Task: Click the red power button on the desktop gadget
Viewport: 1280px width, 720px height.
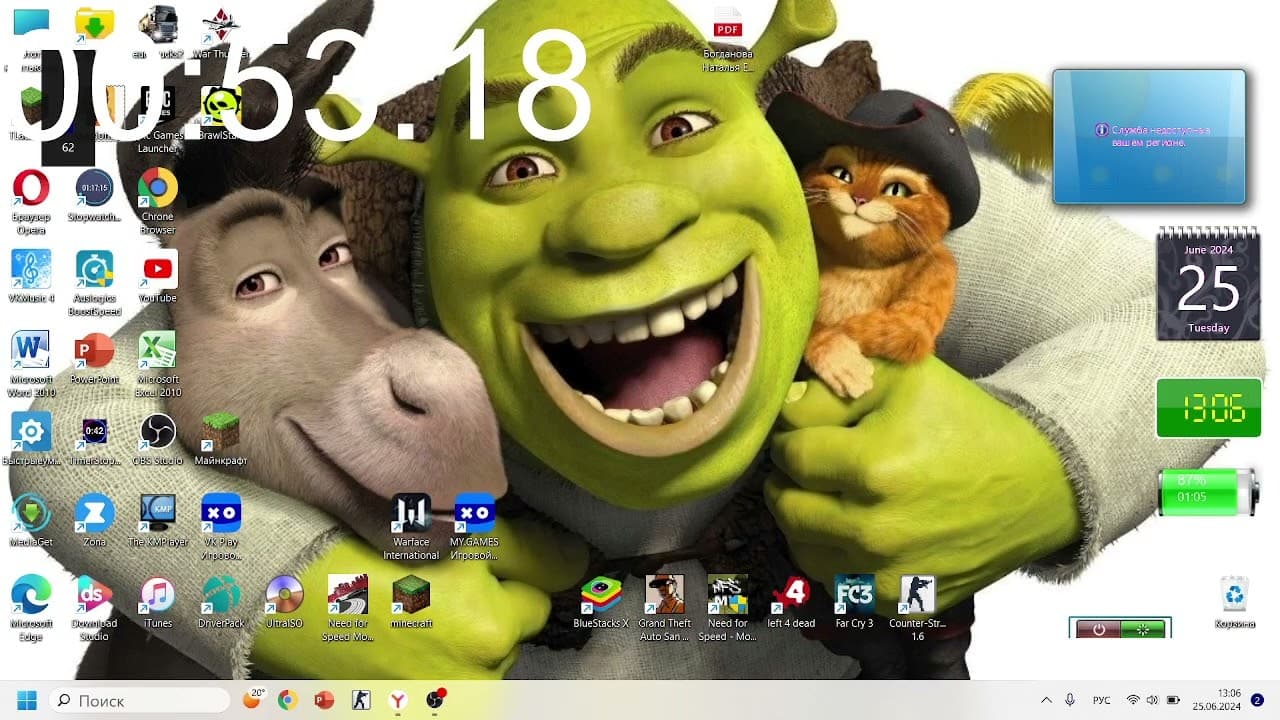Action: [x=1098, y=629]
